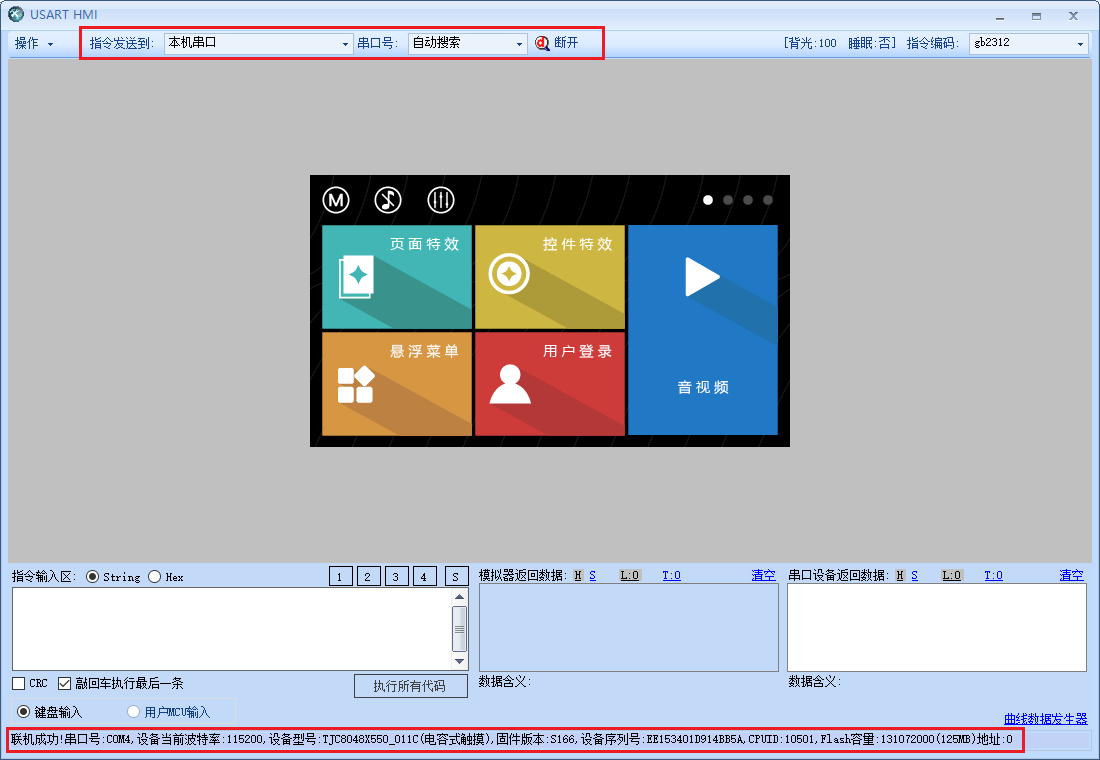Uncheck 回车执行最后一条 option
The image size is (1100, 760).
coord(65,682)
